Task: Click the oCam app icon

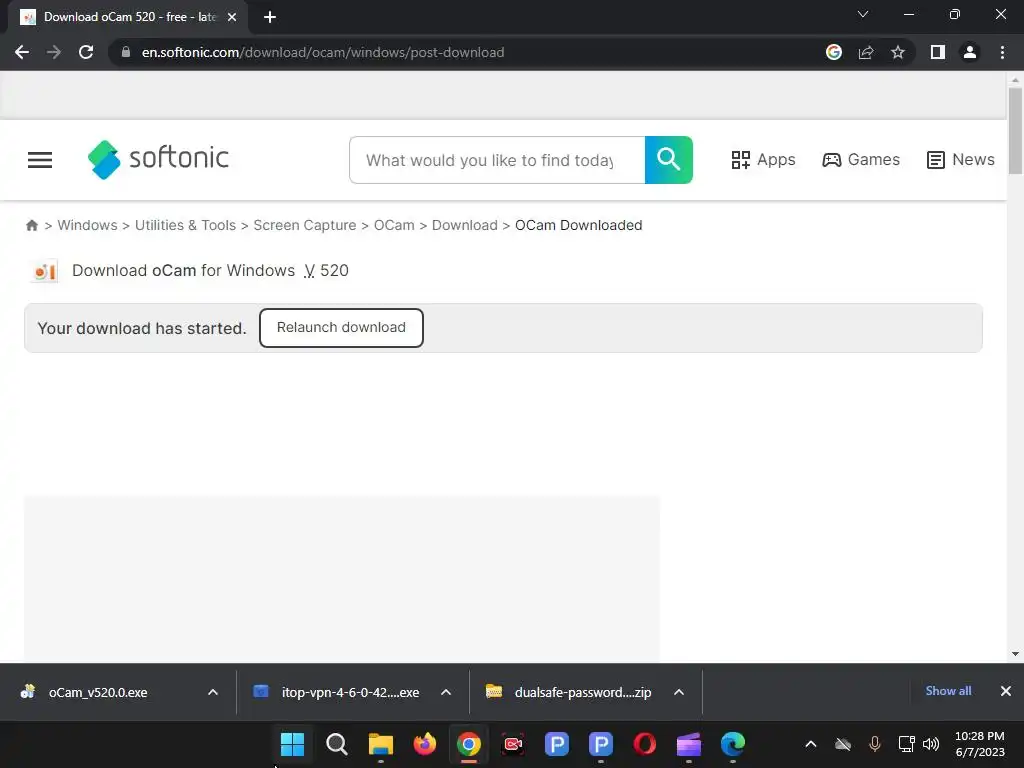Action: pos(44,271)
